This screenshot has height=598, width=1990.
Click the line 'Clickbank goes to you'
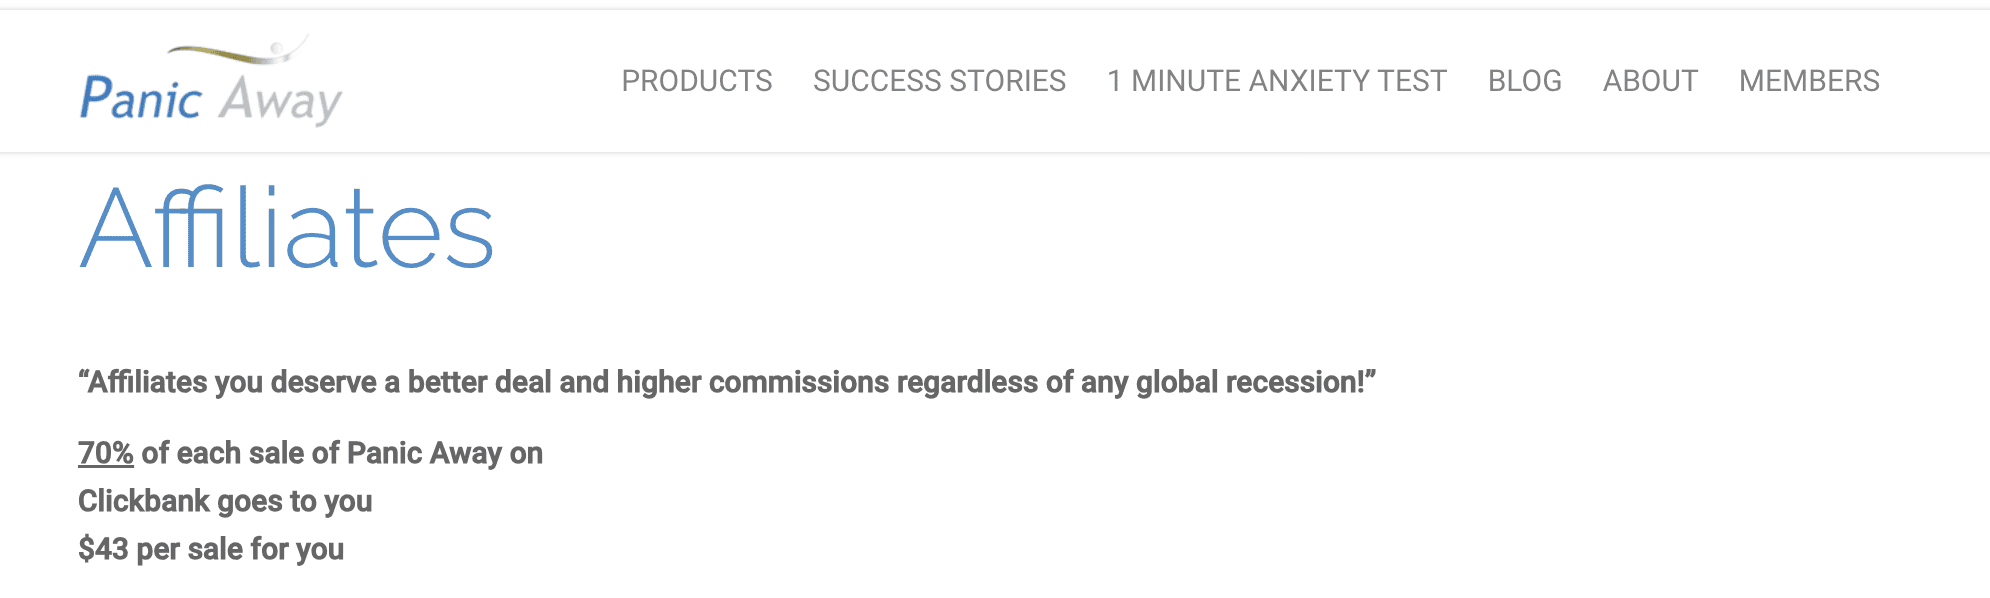225,501
